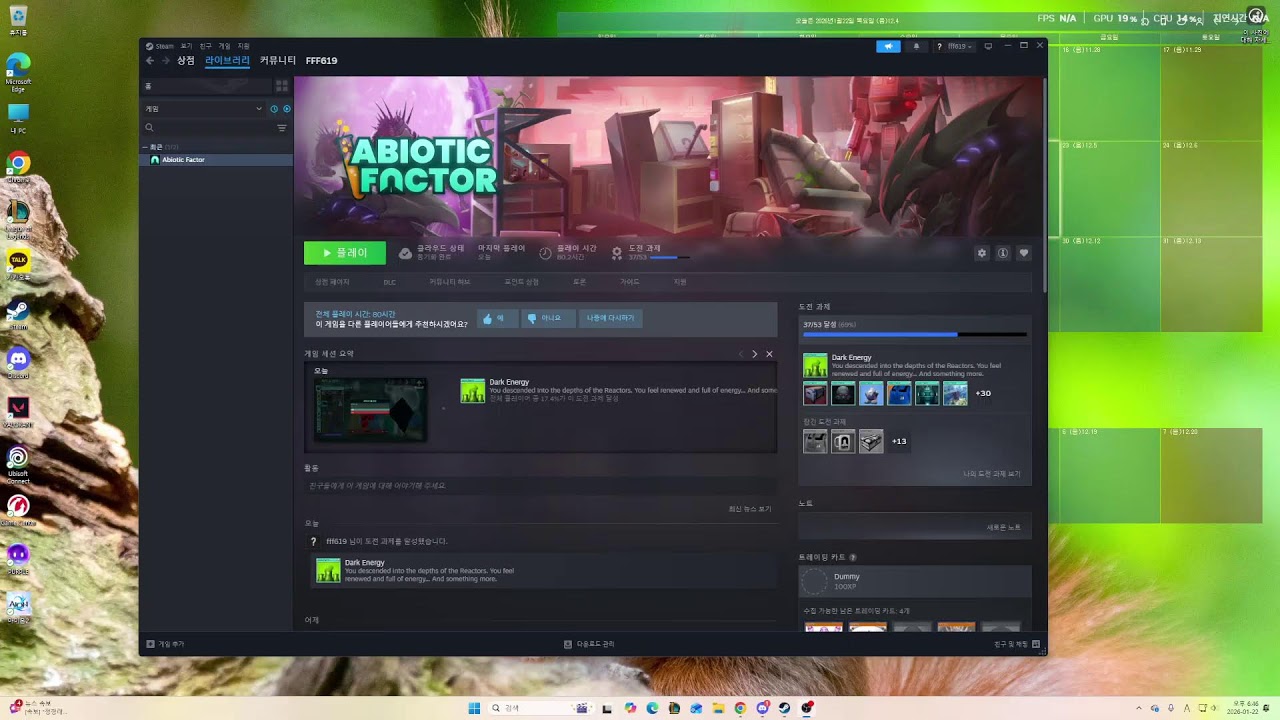Open the 상점 페이지 store page link
Screen dimensions: 1280x720
tap(332, 282)
